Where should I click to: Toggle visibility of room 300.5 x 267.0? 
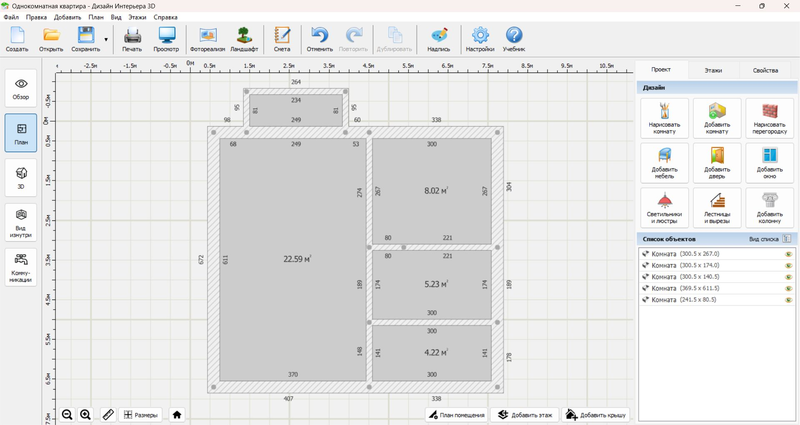point(787,254)
